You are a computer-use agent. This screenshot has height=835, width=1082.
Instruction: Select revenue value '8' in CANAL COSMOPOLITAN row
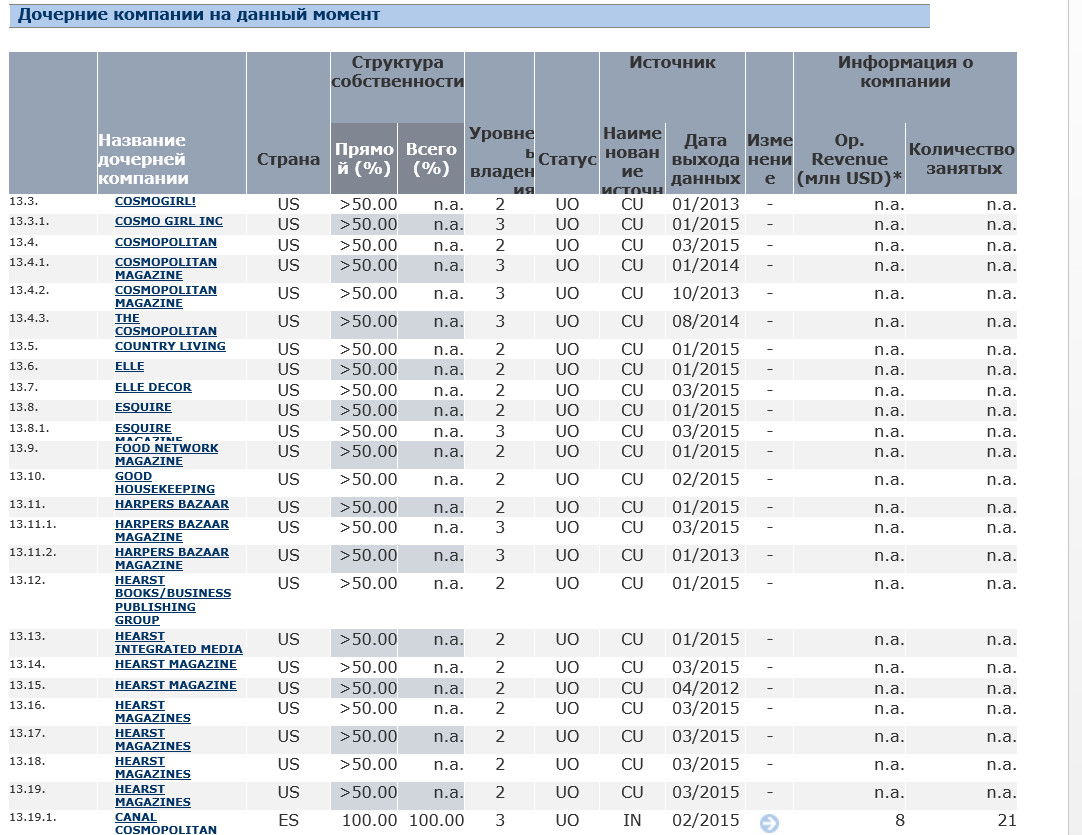click(x=900, y=820)
